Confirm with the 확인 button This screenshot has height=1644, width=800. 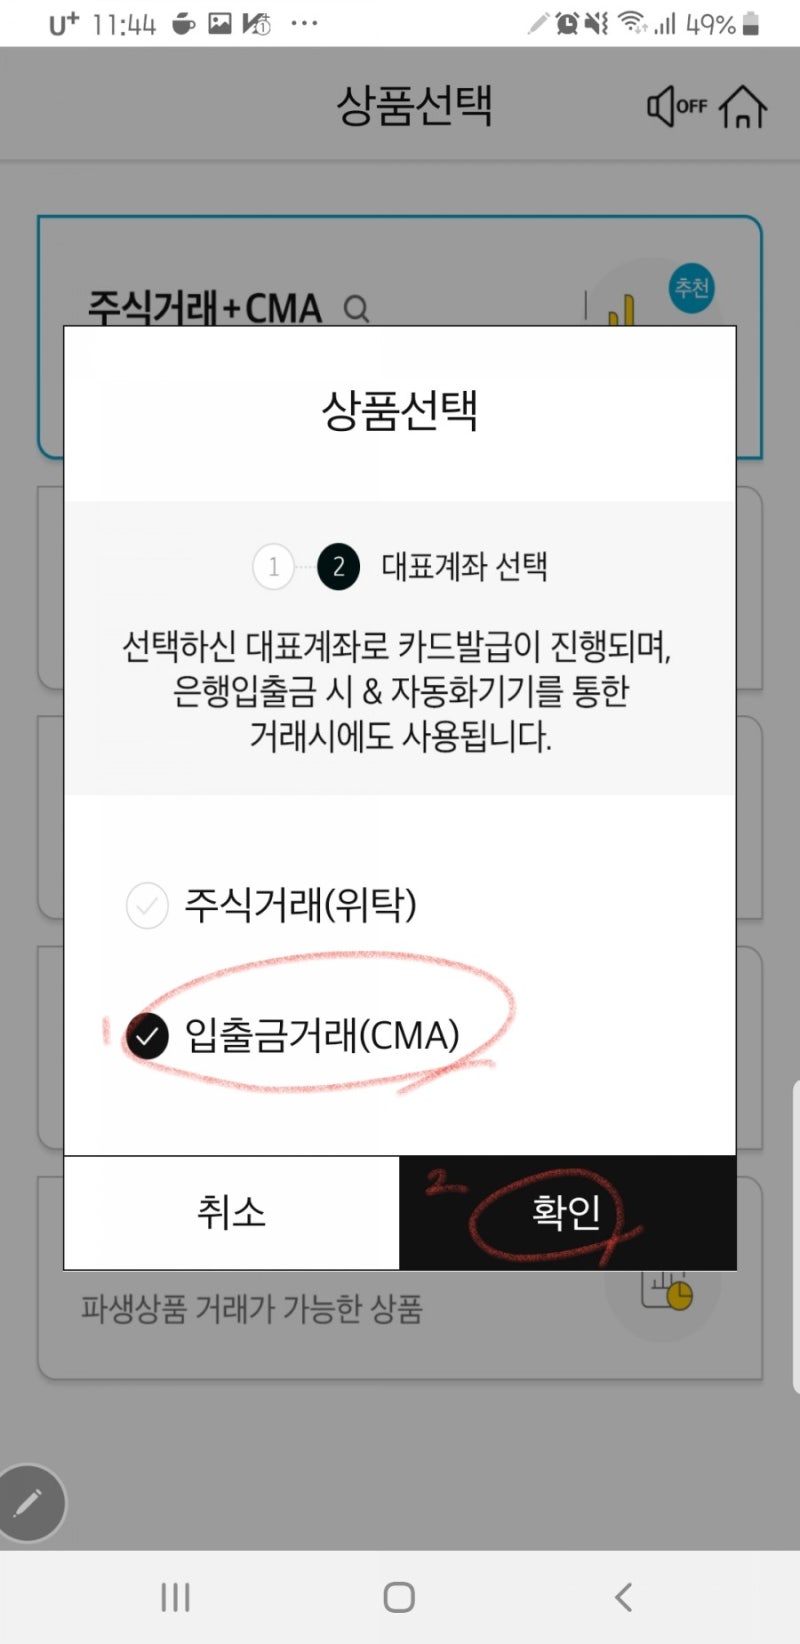click(568, 1213)
